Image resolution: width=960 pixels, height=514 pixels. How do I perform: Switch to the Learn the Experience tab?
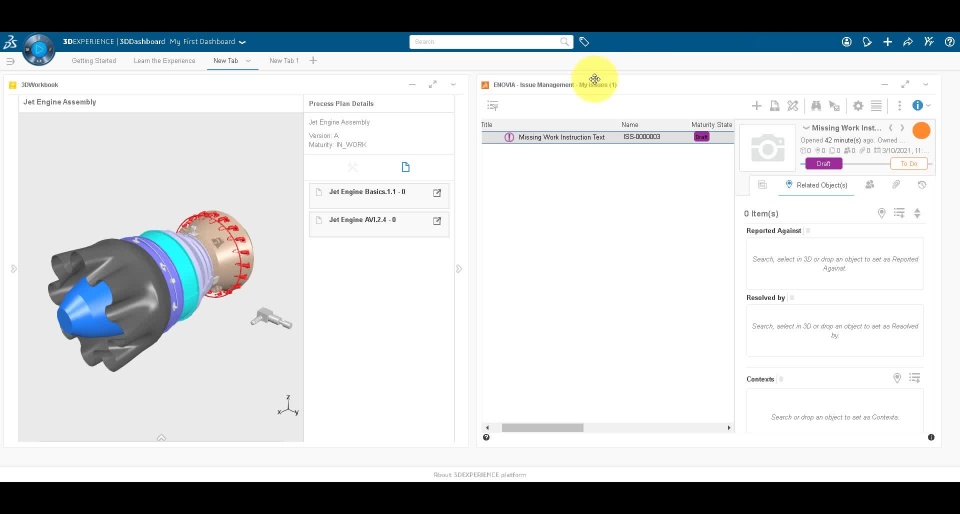click(164, 61)
